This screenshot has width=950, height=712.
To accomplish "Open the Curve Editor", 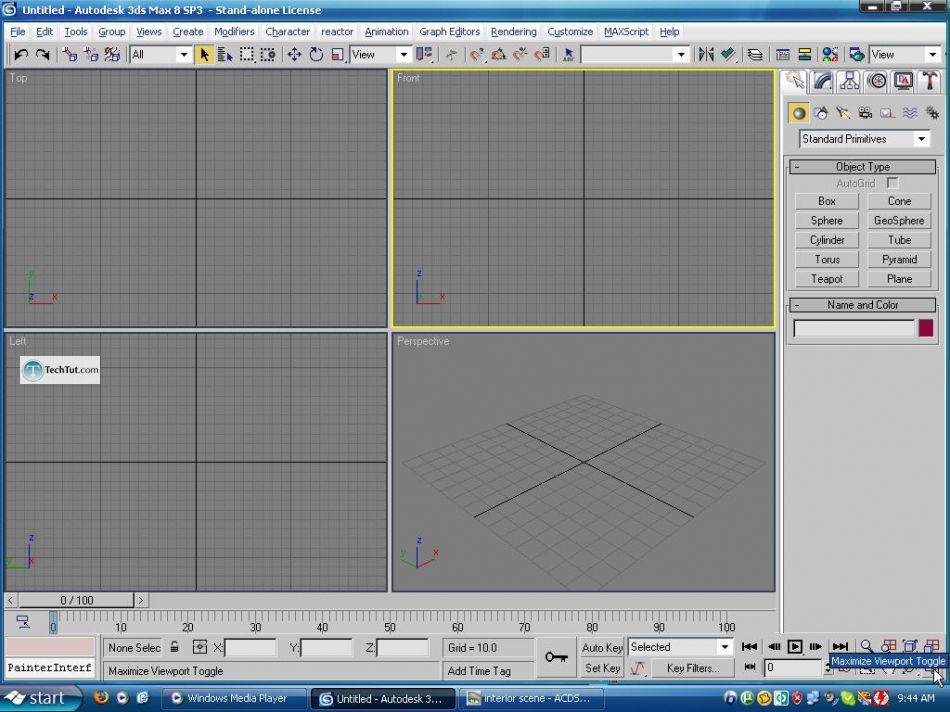I will 783,55.
